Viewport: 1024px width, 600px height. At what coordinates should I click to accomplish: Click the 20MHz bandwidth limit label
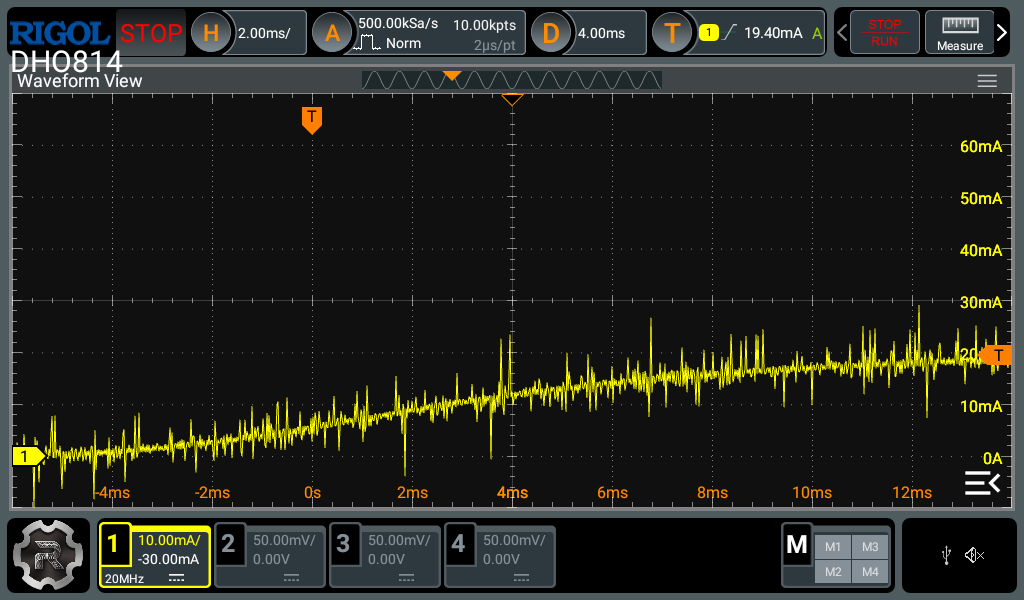coord(124,579)
